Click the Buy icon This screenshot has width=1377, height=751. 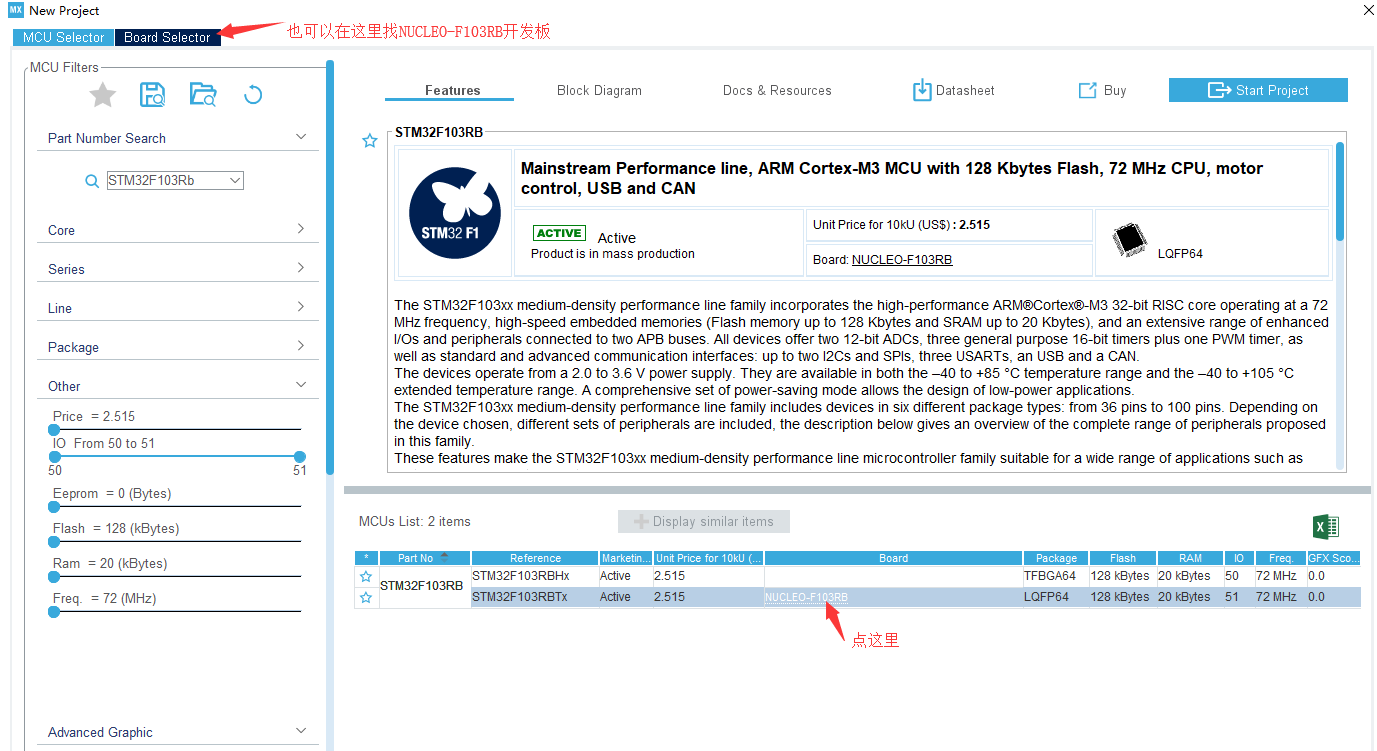(1088, 90)
